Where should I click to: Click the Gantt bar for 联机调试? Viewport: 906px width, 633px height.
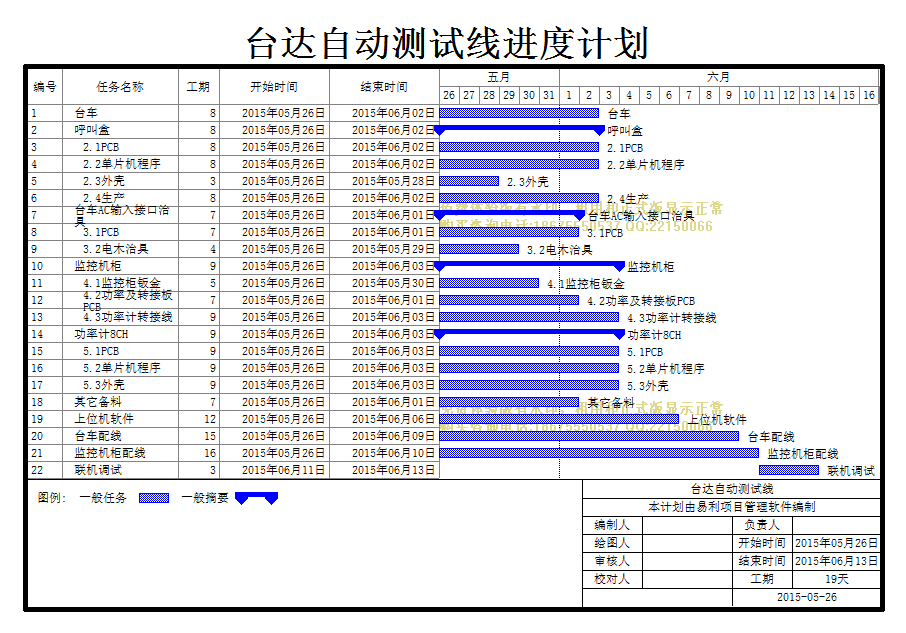(x=789, y=470)
